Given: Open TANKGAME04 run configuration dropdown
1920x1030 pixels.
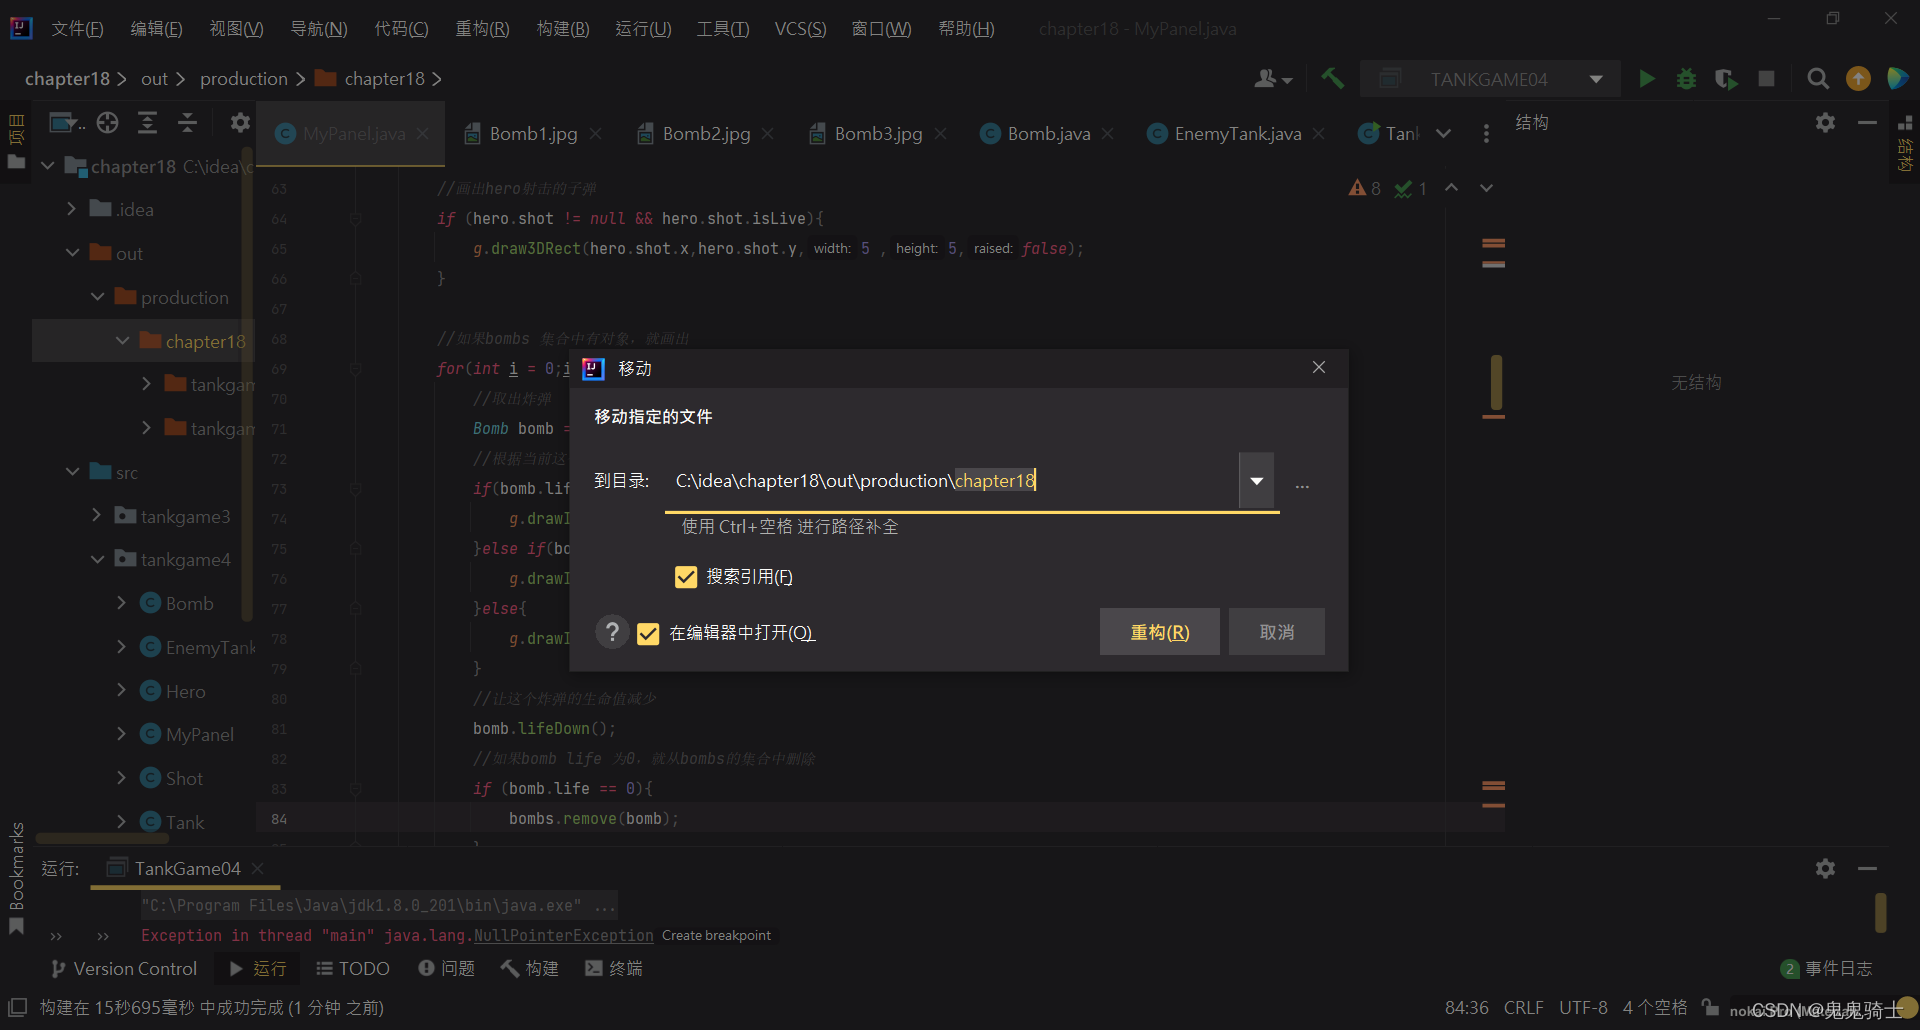Looking at the screenshot, I should tap(1596, 79).
